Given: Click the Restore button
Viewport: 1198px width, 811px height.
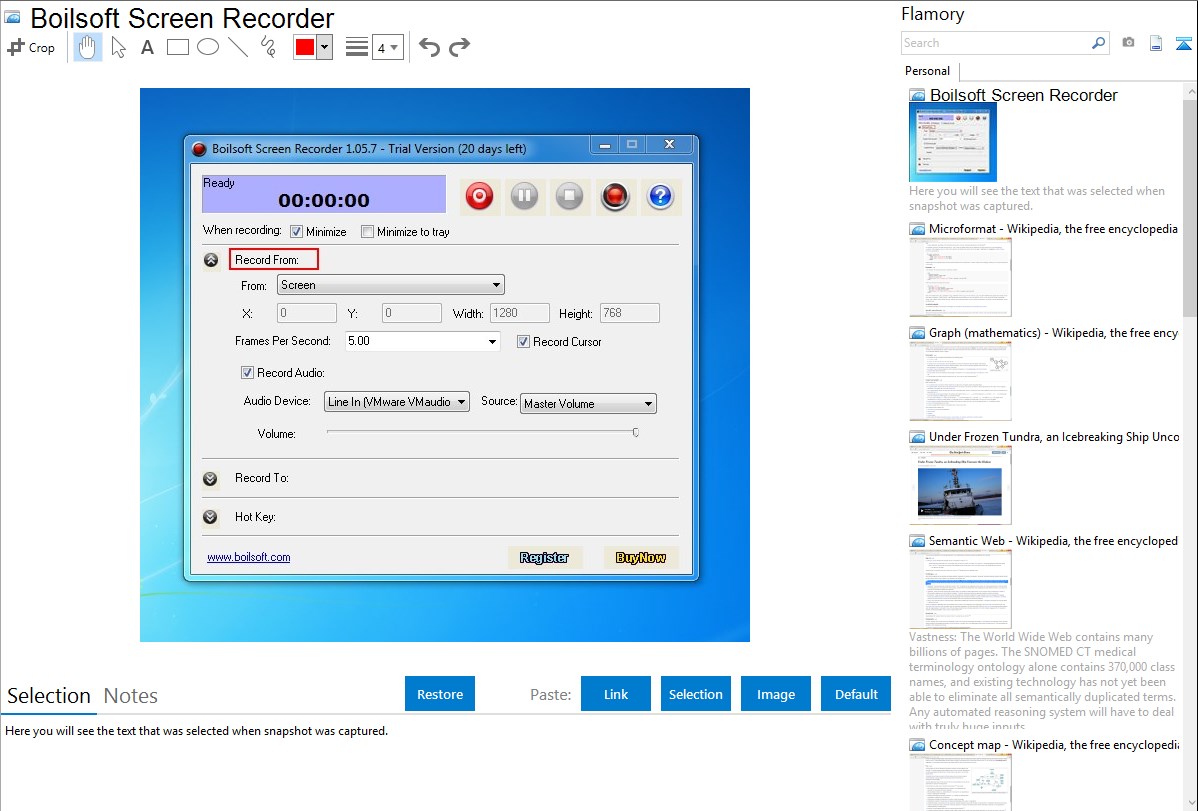Looking at the screenshot, I should (440, 694).
